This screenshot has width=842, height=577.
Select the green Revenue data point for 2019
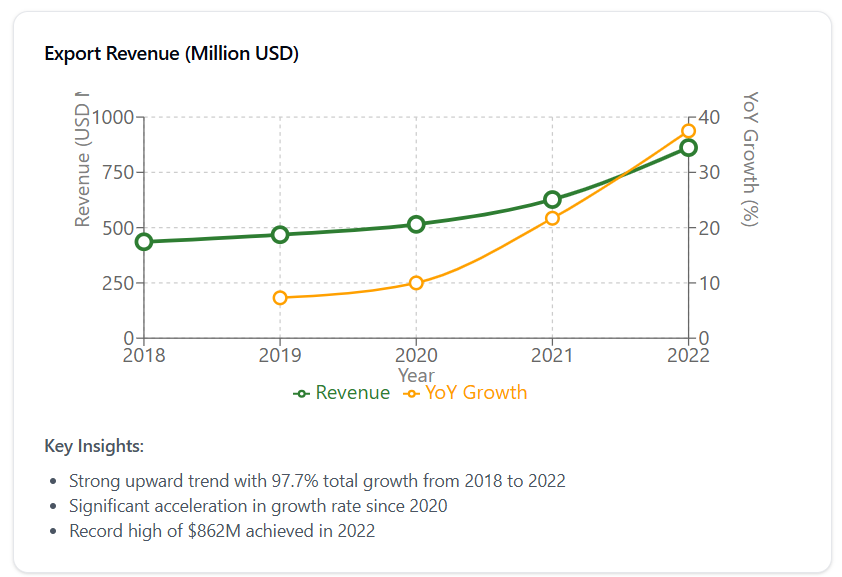point(280,235)
